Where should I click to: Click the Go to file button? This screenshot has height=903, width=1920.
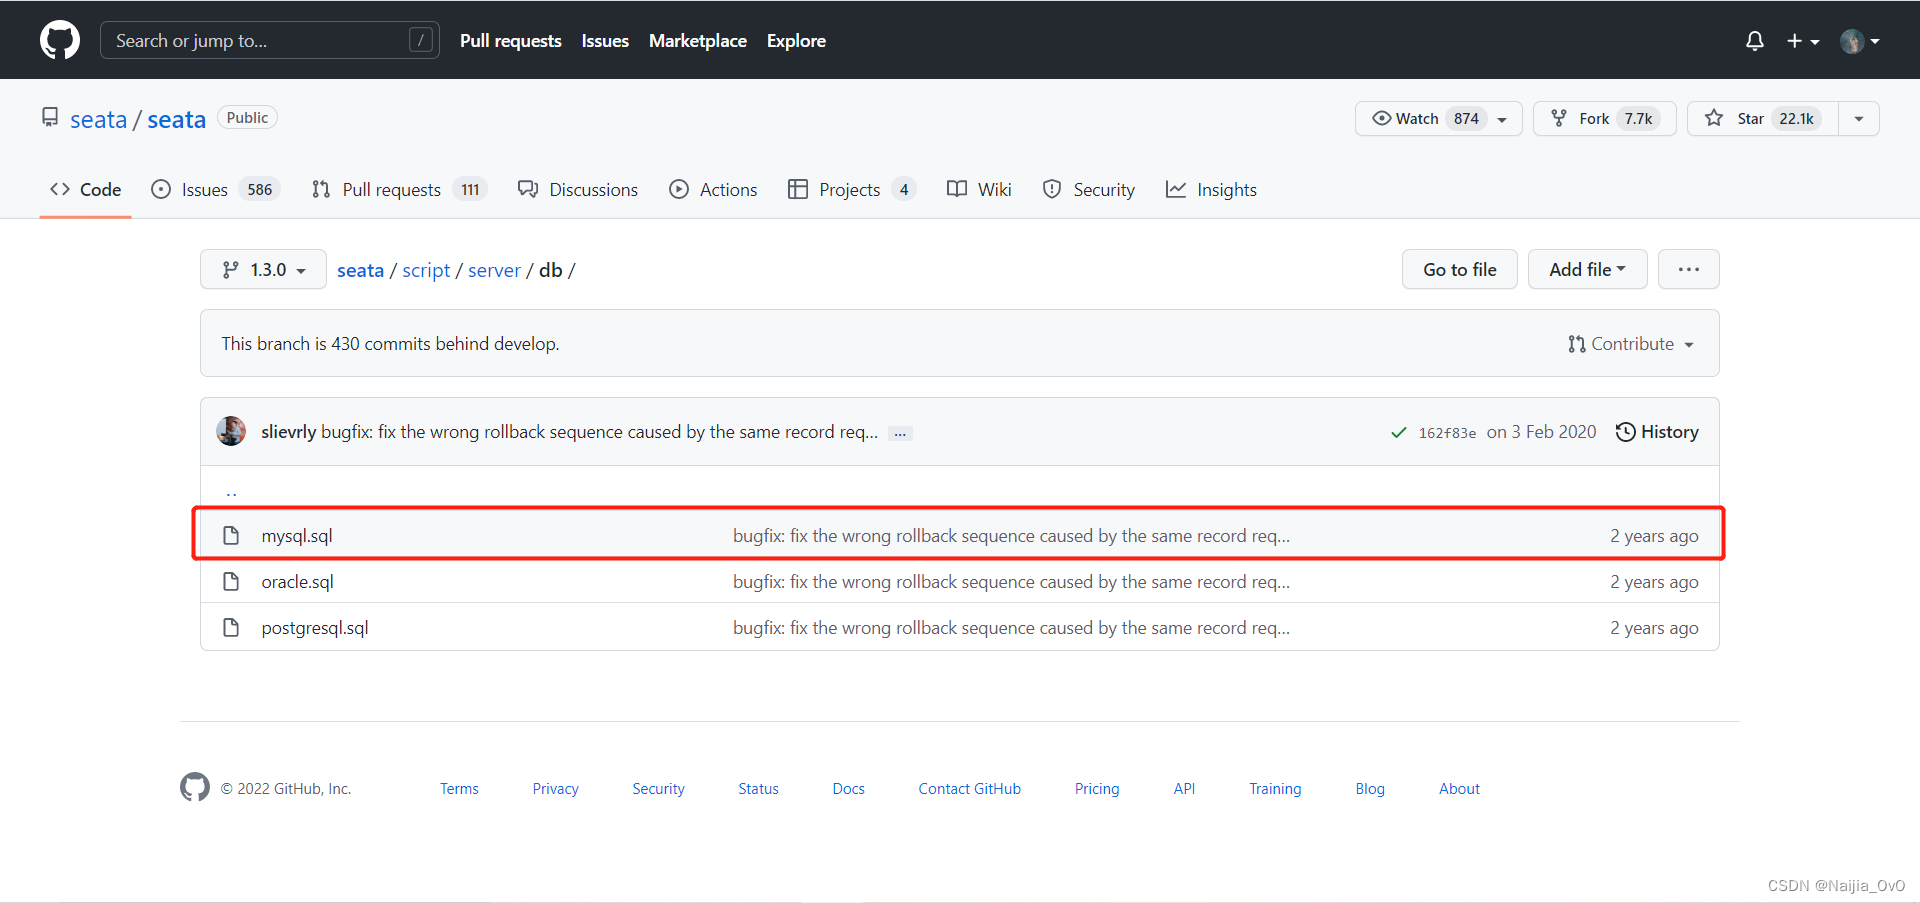1459,269
